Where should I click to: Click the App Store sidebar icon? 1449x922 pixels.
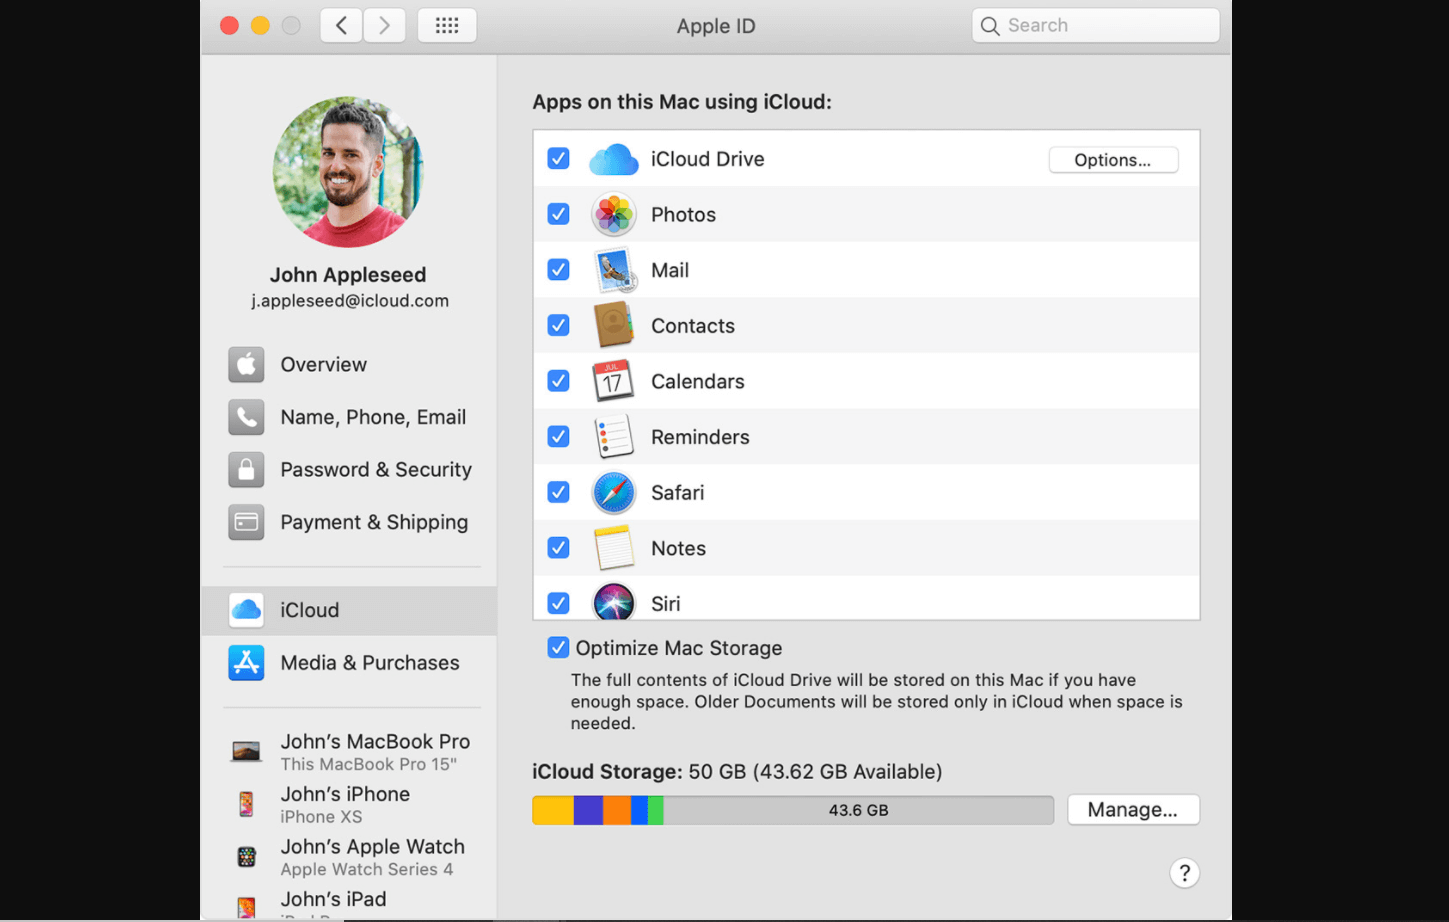(246, 663)
